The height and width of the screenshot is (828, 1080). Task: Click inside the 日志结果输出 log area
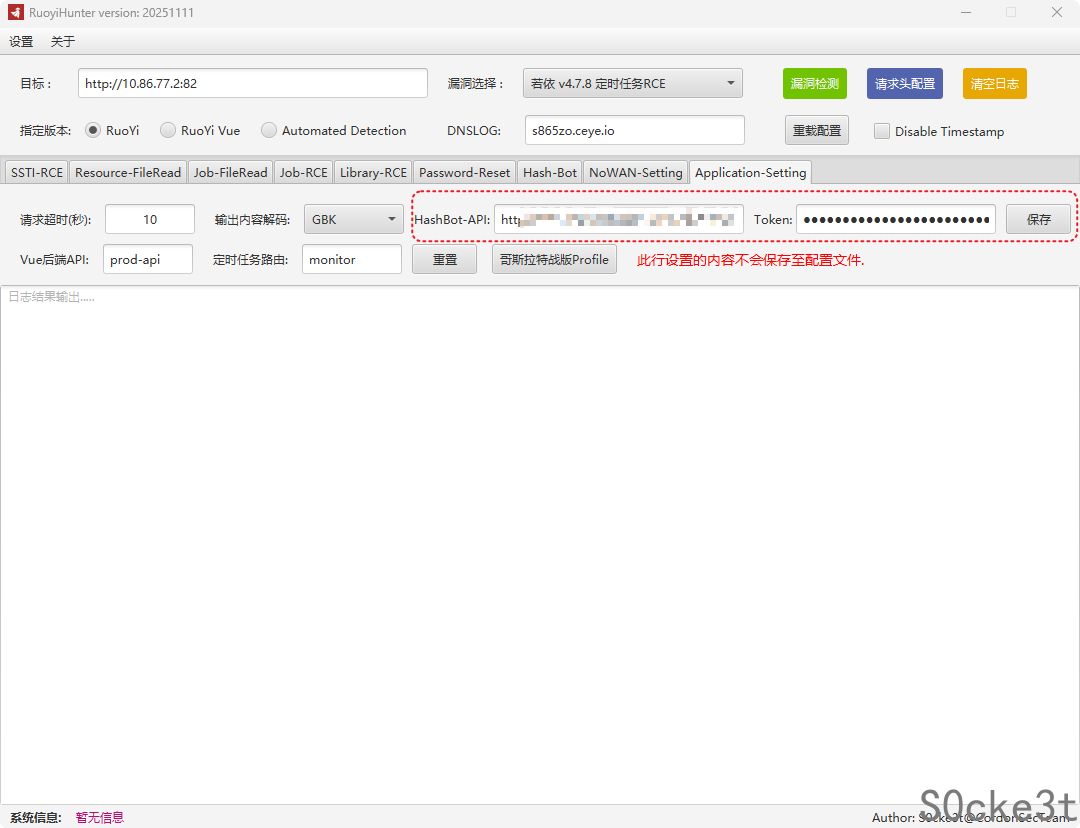[539, 544]
